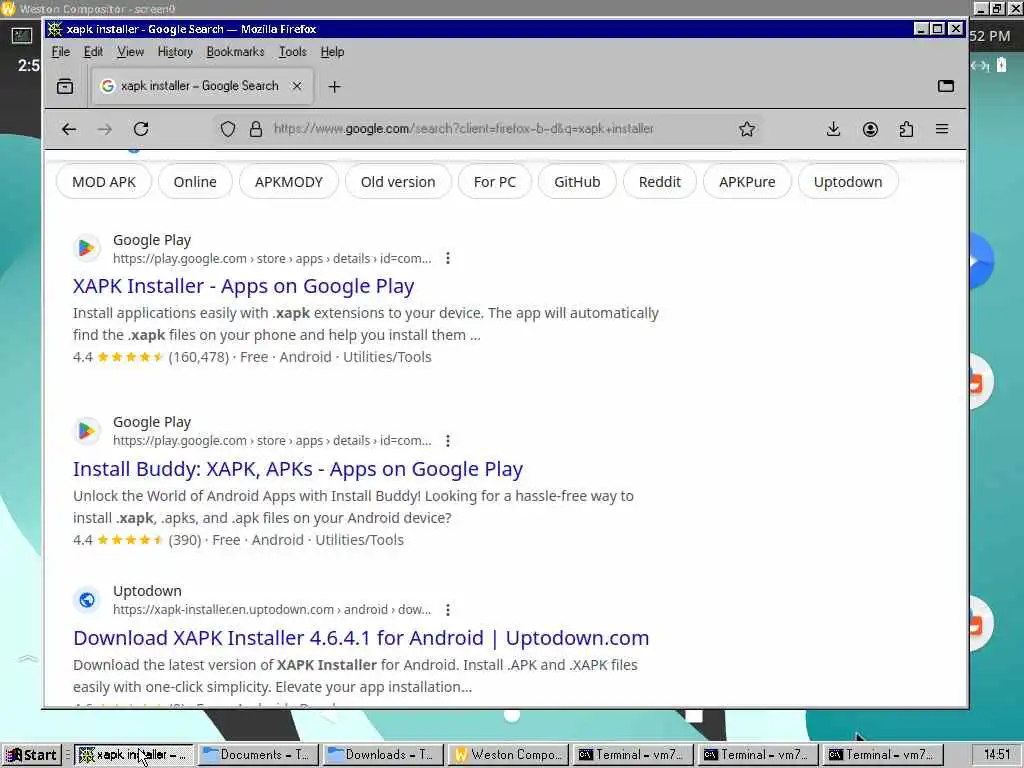1024x768 pixels.
Task: Open the Firefox account icon
Action: (x=870, y=129)
